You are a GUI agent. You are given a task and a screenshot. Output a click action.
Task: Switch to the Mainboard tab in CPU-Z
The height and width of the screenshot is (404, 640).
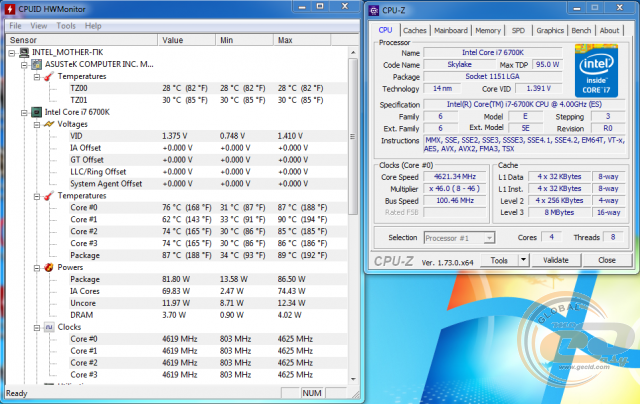[451, 30]
